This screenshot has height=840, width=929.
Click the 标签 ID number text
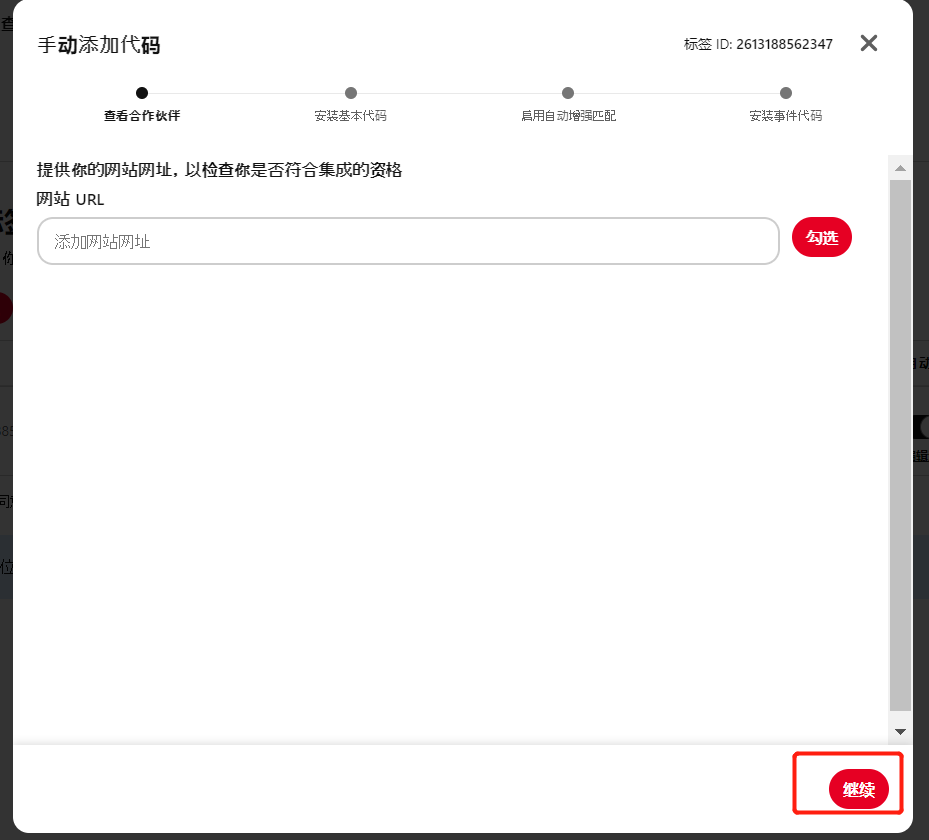784,44
